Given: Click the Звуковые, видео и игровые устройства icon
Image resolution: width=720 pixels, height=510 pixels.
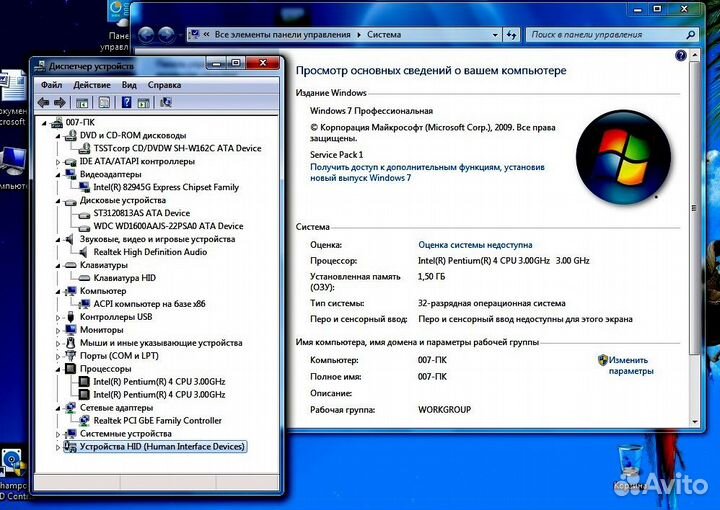Looking at the screenshot, I should tap(70, 239).
